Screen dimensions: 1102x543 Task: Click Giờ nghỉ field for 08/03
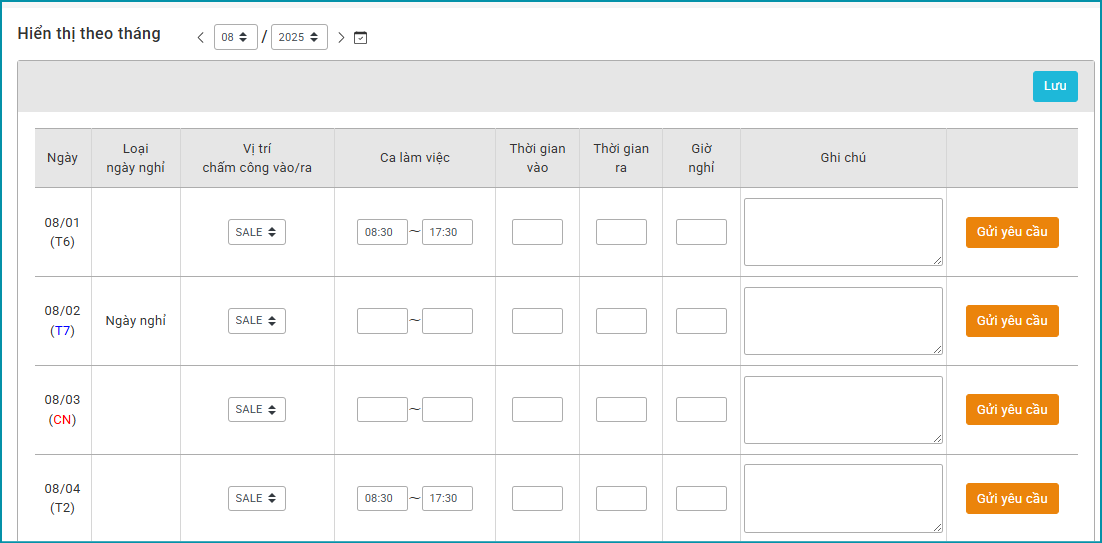pyautogui.click(x=701, y=409)
